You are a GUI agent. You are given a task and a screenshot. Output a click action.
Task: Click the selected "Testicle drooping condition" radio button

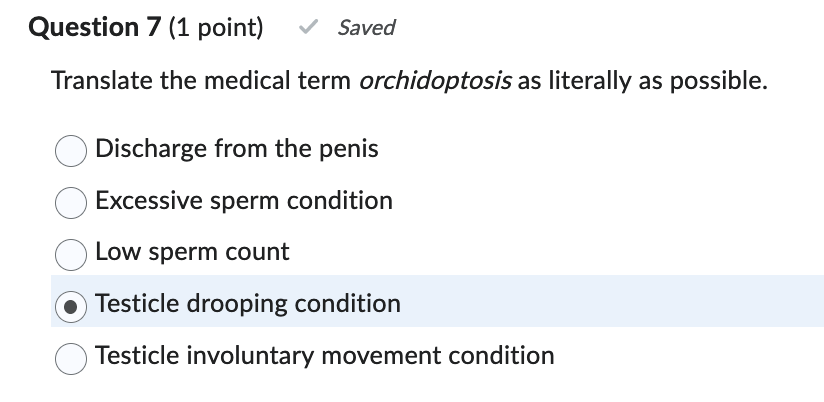[70, 304]
